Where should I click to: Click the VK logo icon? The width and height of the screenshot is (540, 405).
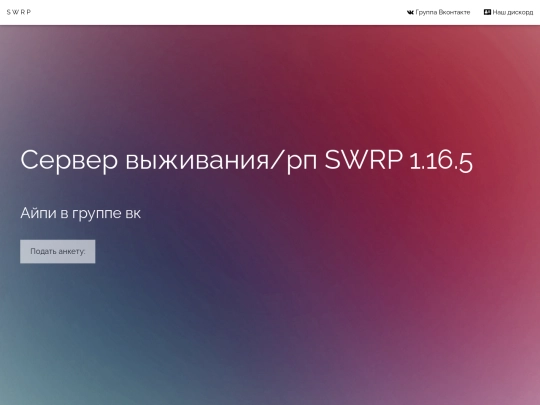point(410,12)
